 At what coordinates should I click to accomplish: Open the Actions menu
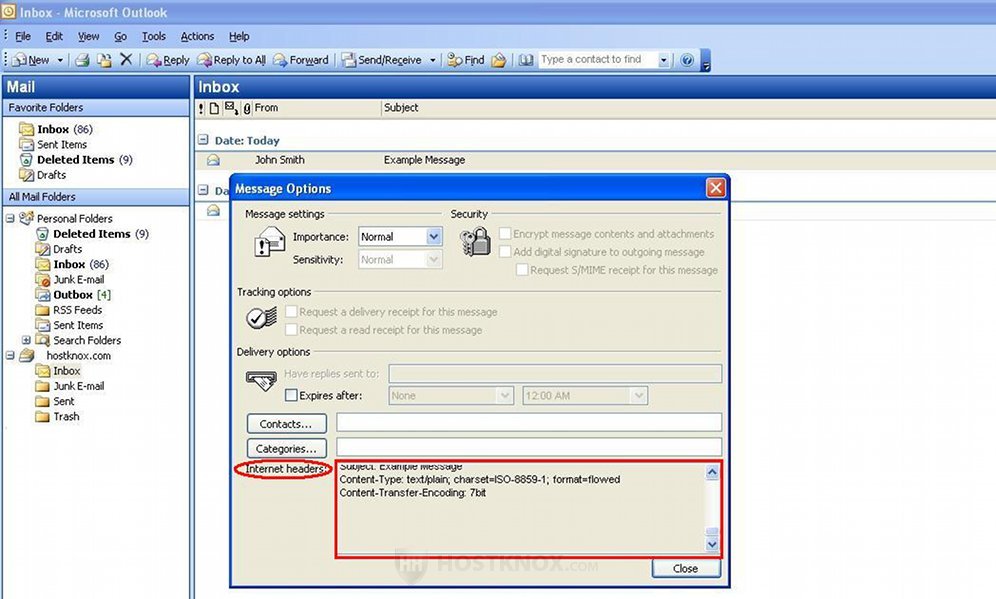click(x=198, y=36)
